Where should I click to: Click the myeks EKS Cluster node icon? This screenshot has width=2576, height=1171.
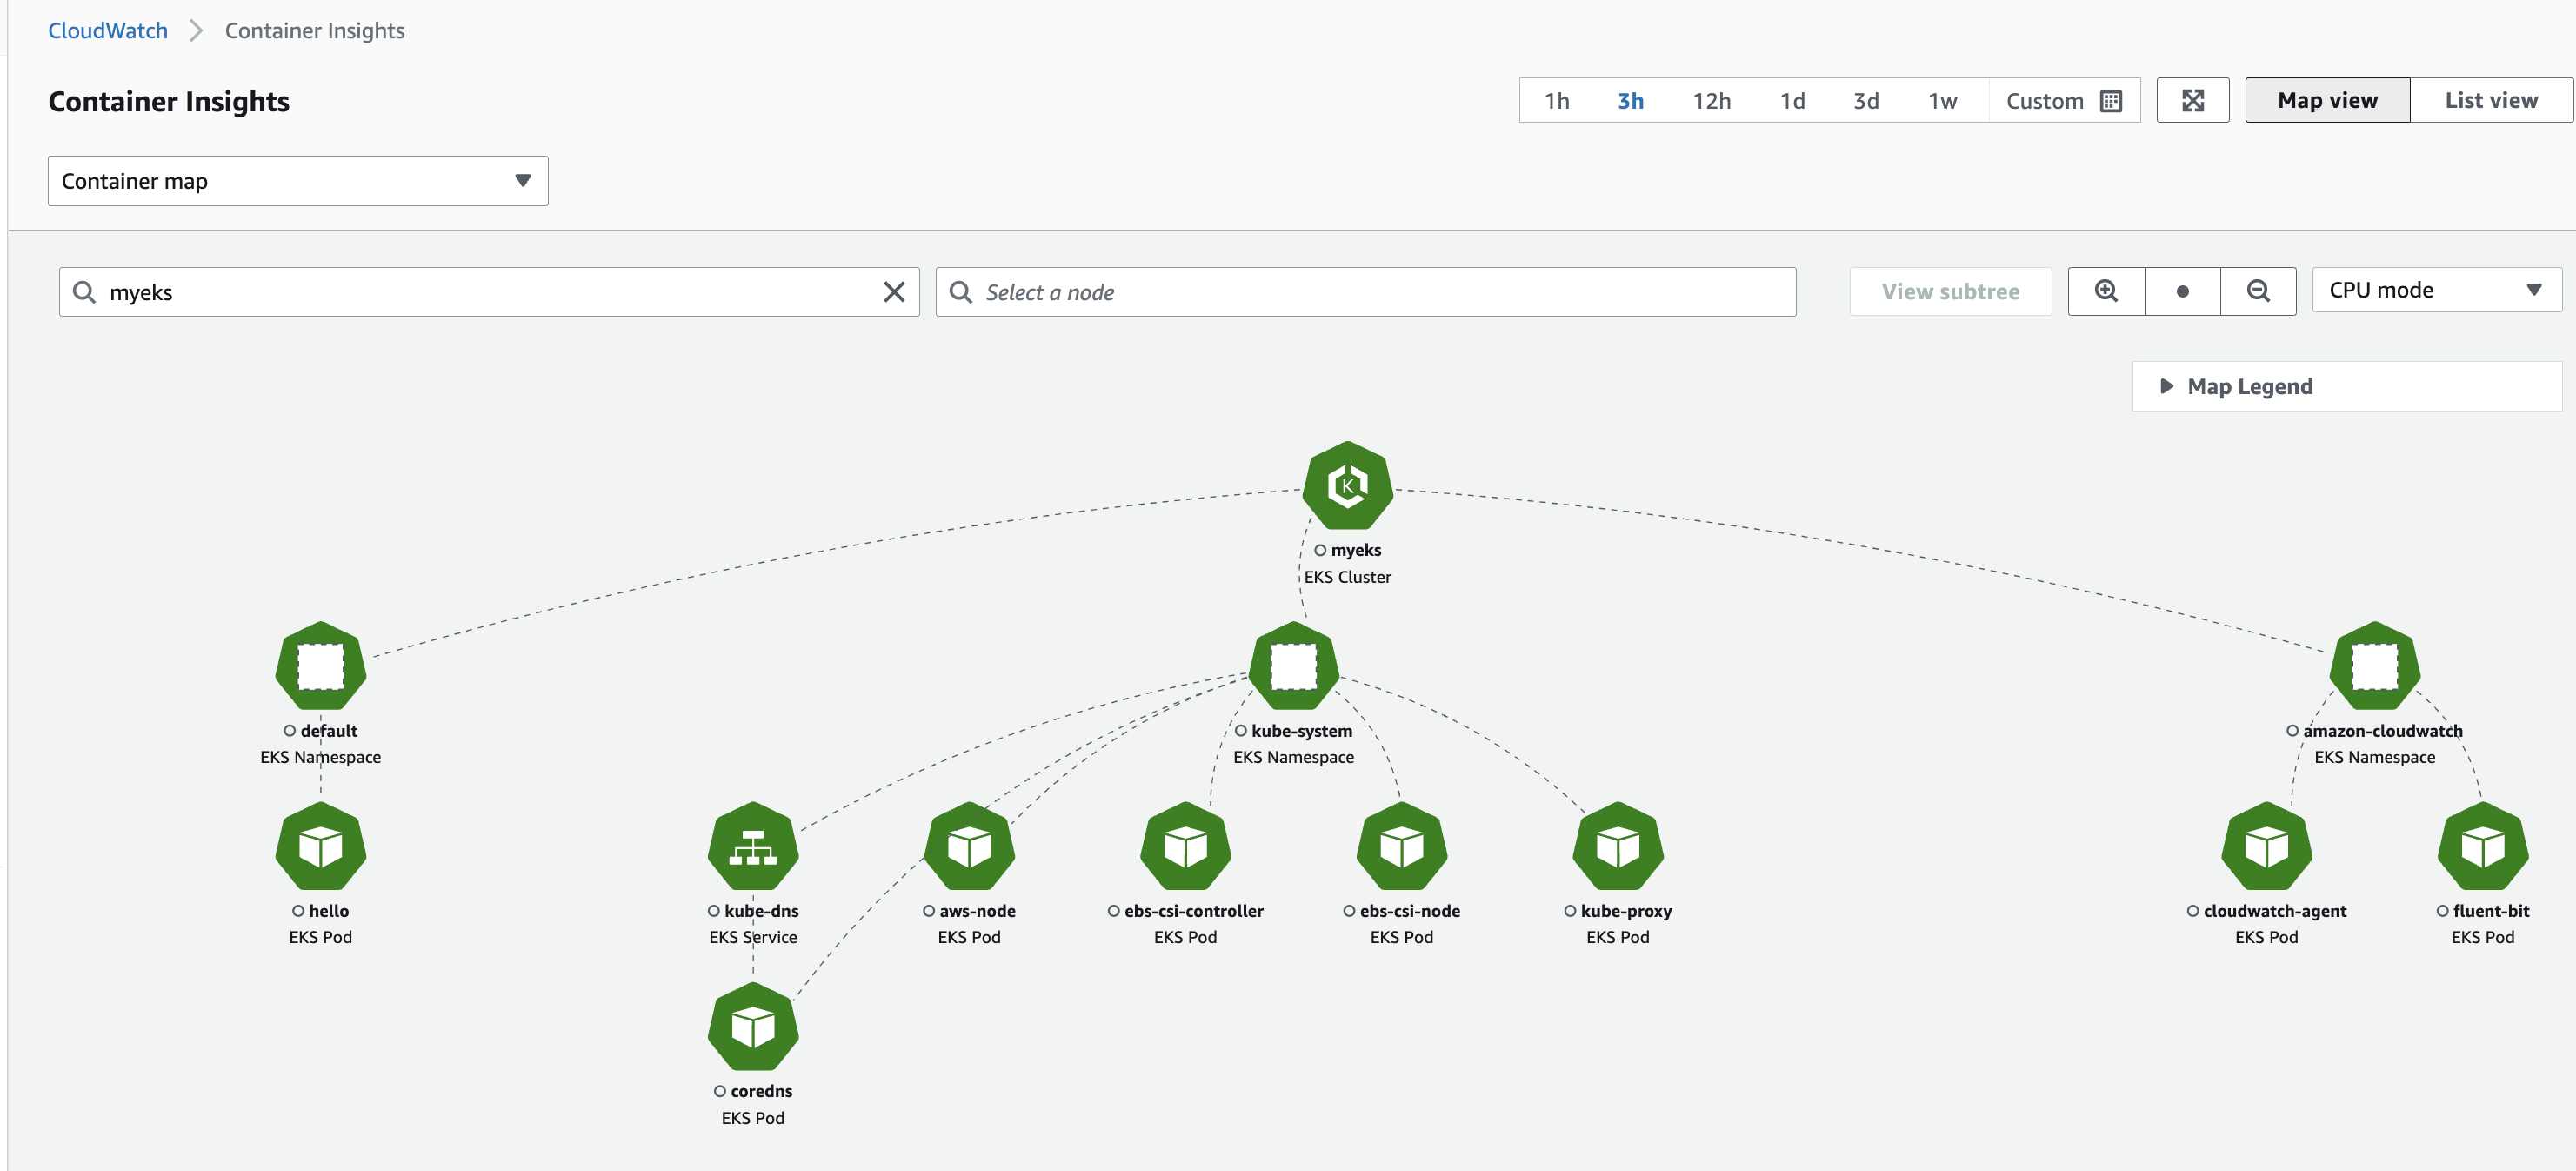[x=1347, y=486]
